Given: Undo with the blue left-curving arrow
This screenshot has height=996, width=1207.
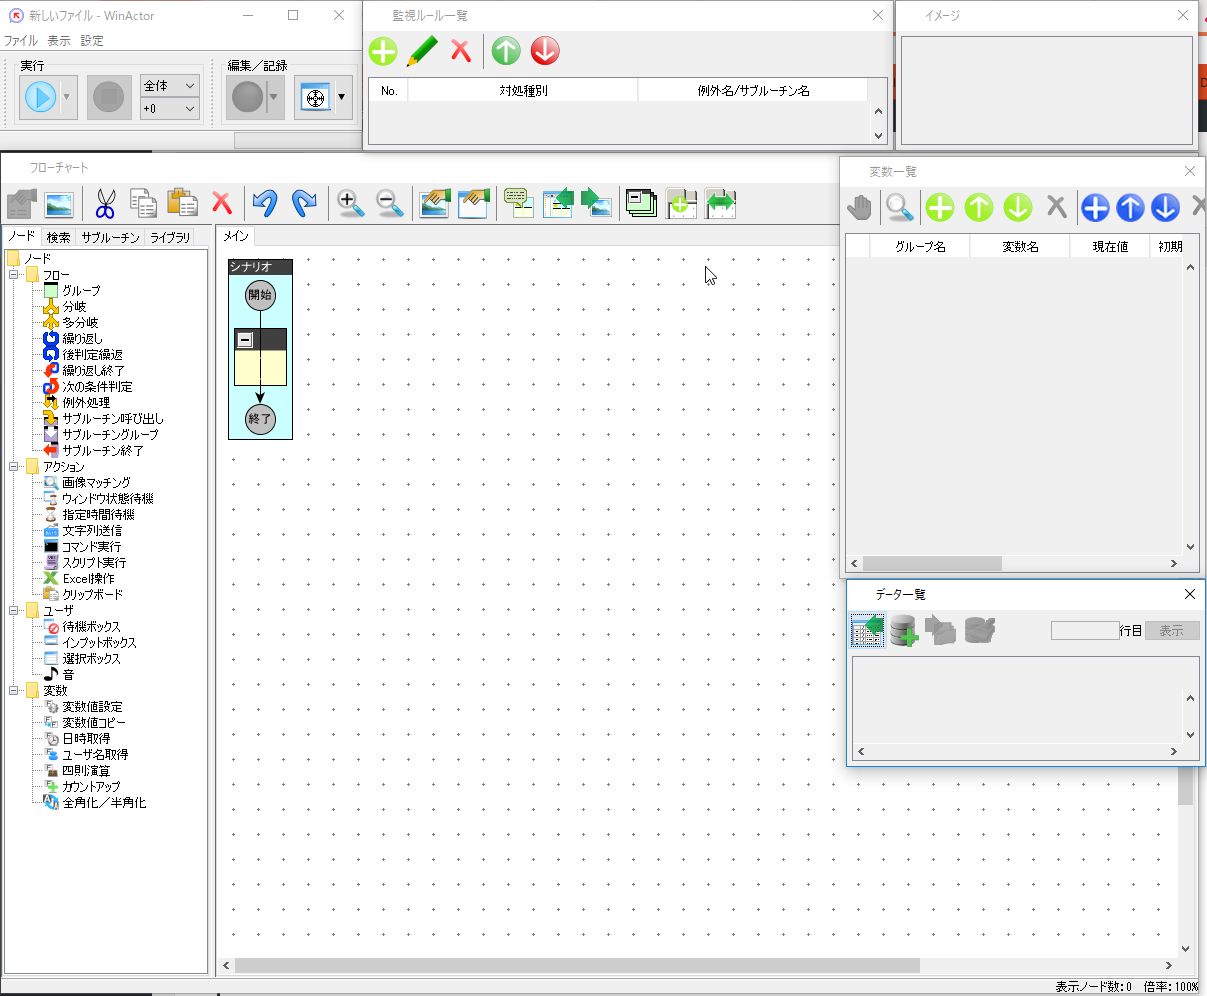Looking at the screenshot, I should point(264,204).
